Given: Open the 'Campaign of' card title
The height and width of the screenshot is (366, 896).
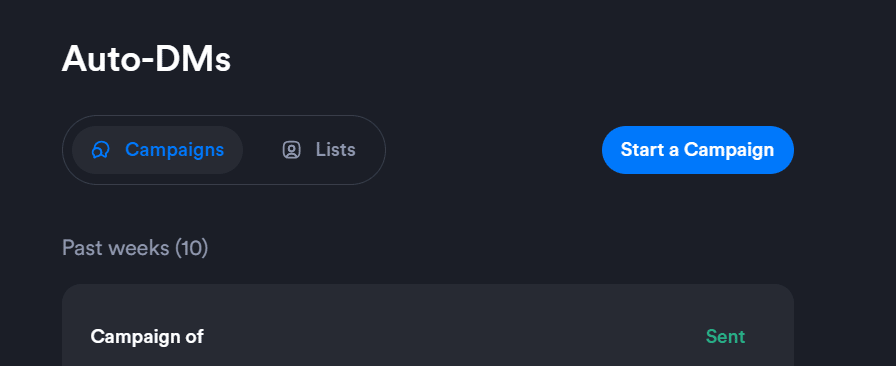Looking at the screenshot, I should [147, 336].
